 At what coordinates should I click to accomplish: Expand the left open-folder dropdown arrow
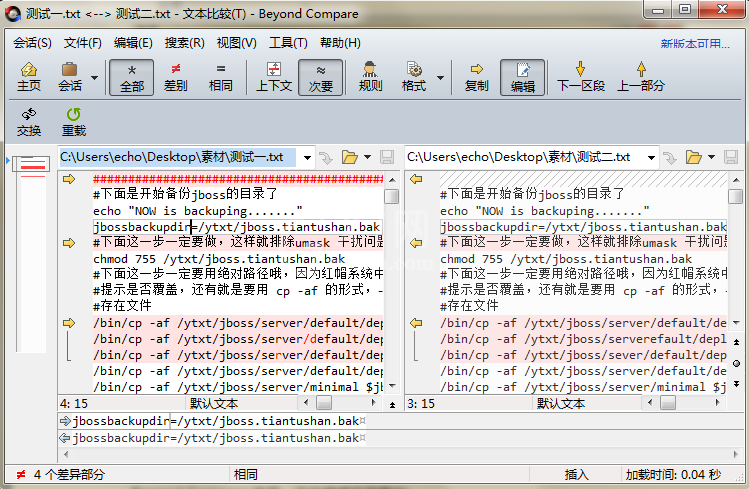pos(367,157)
